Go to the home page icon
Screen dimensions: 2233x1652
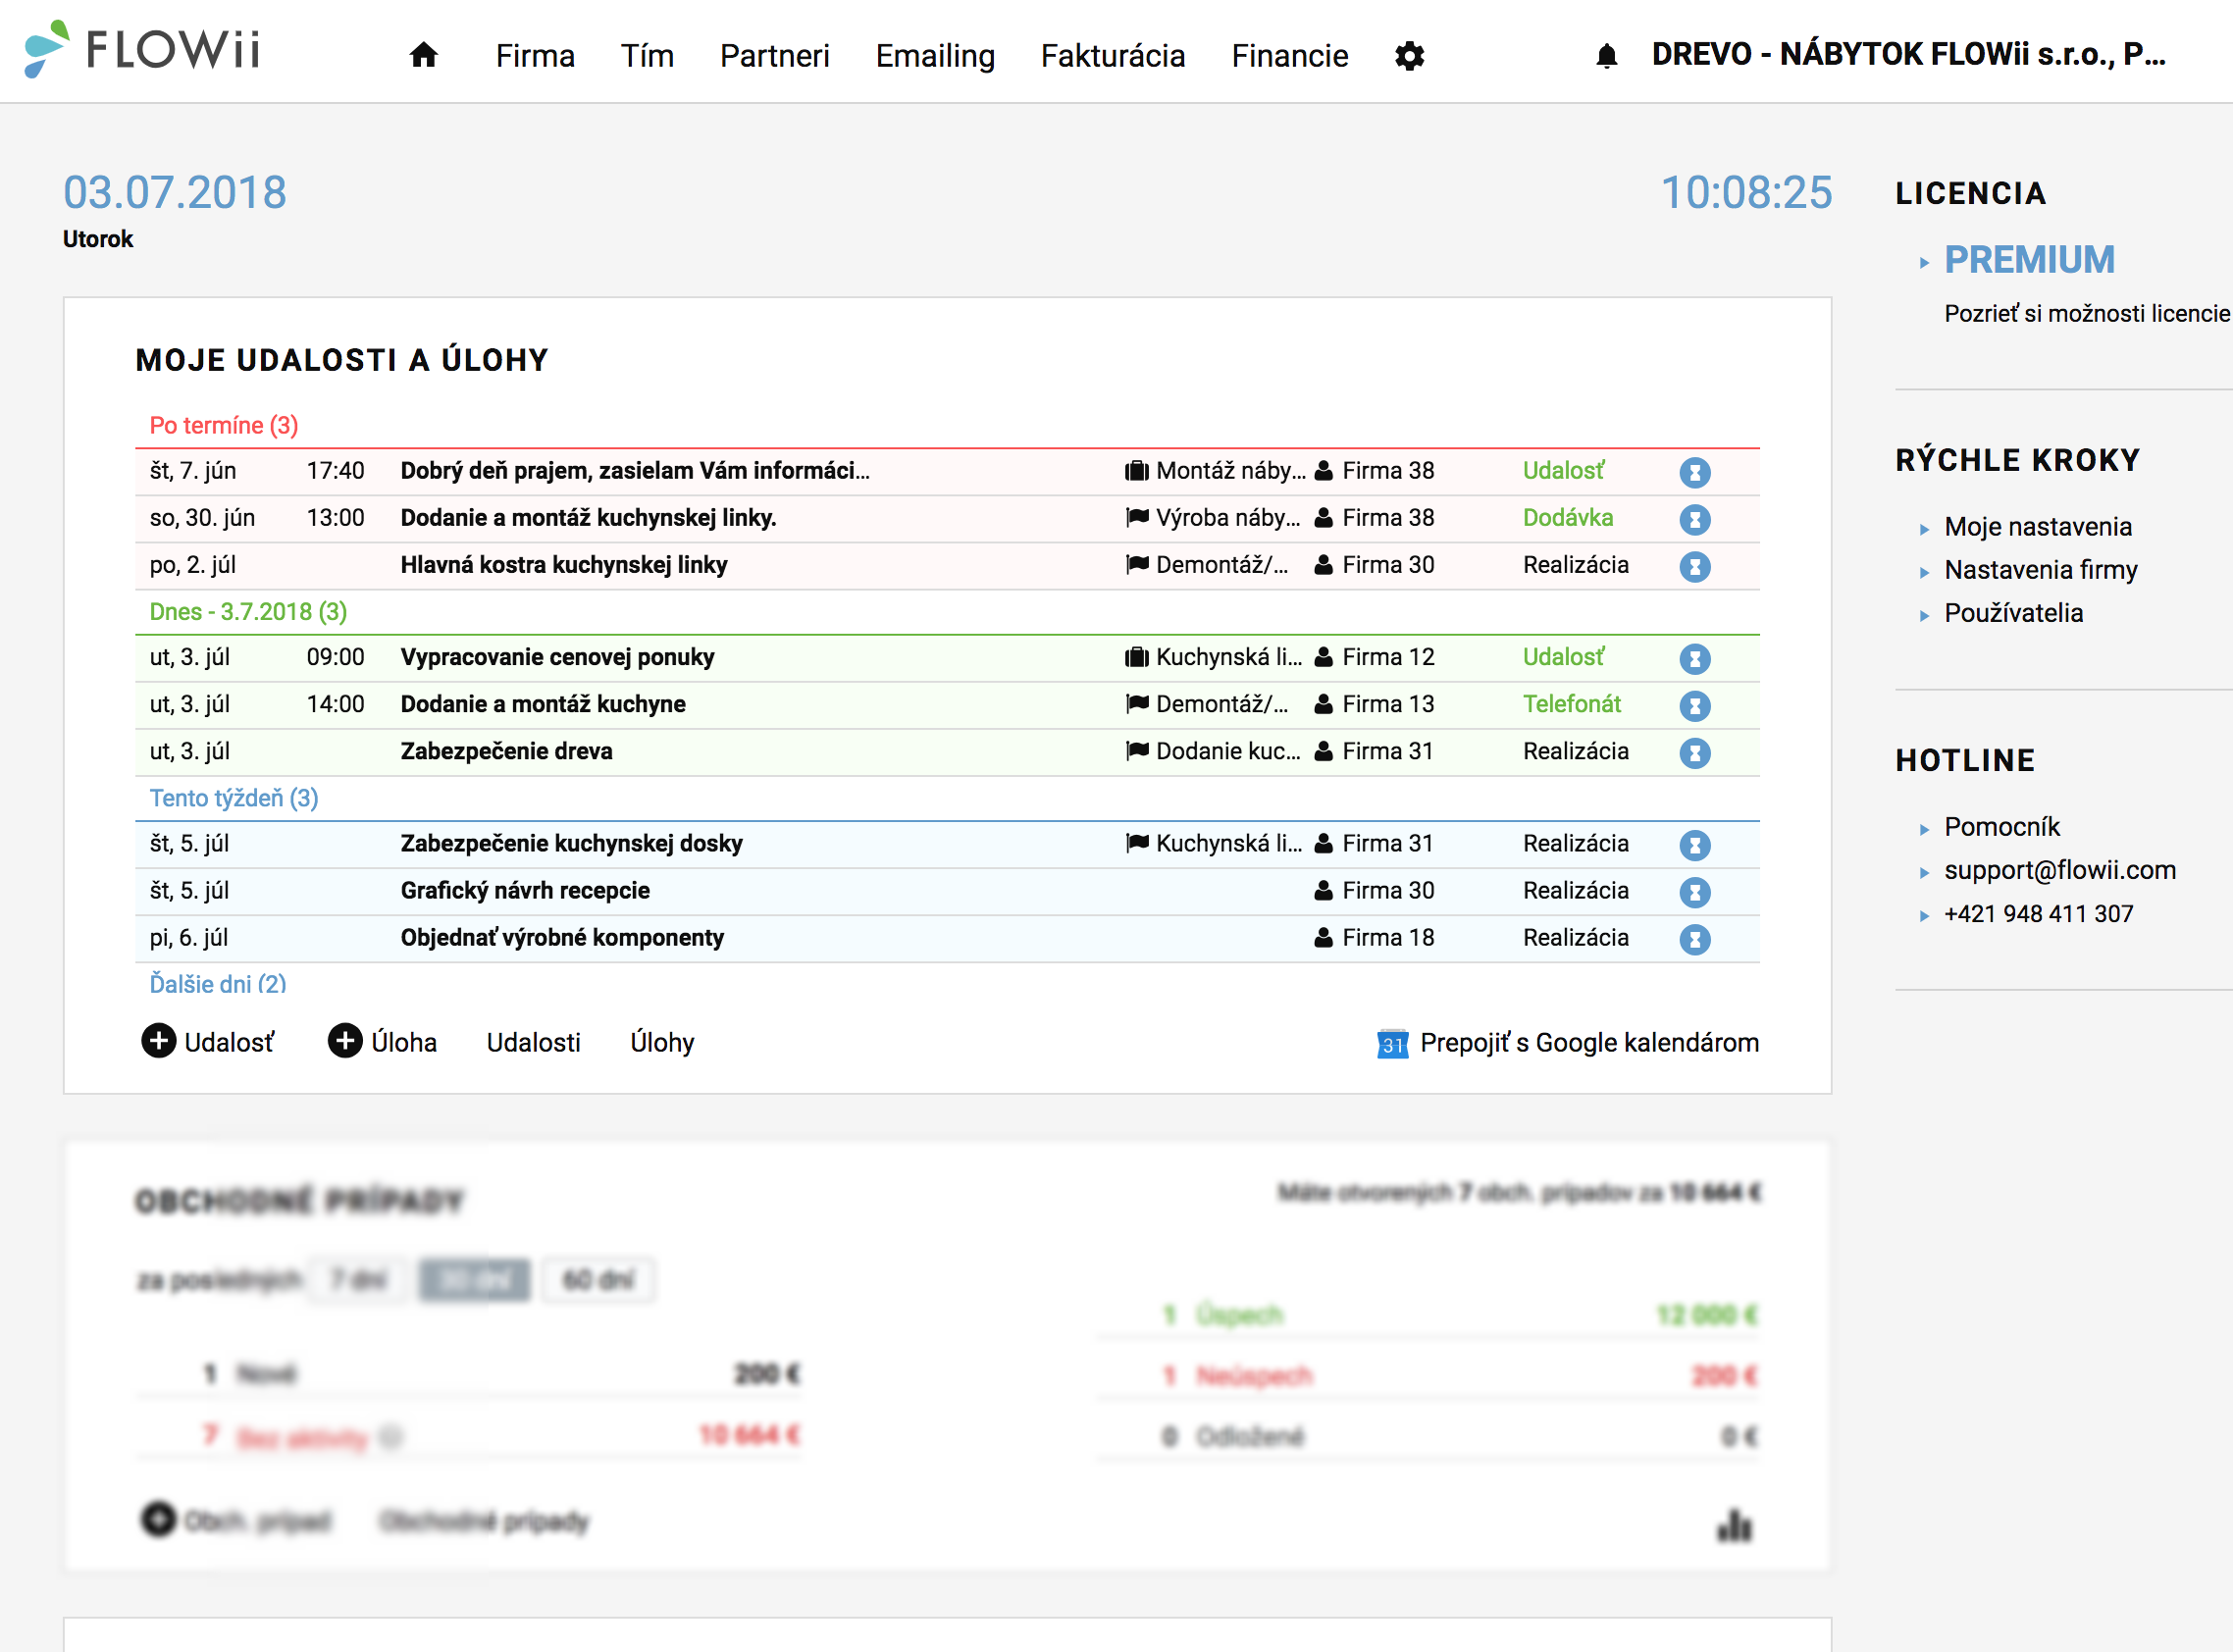[424, 55]
